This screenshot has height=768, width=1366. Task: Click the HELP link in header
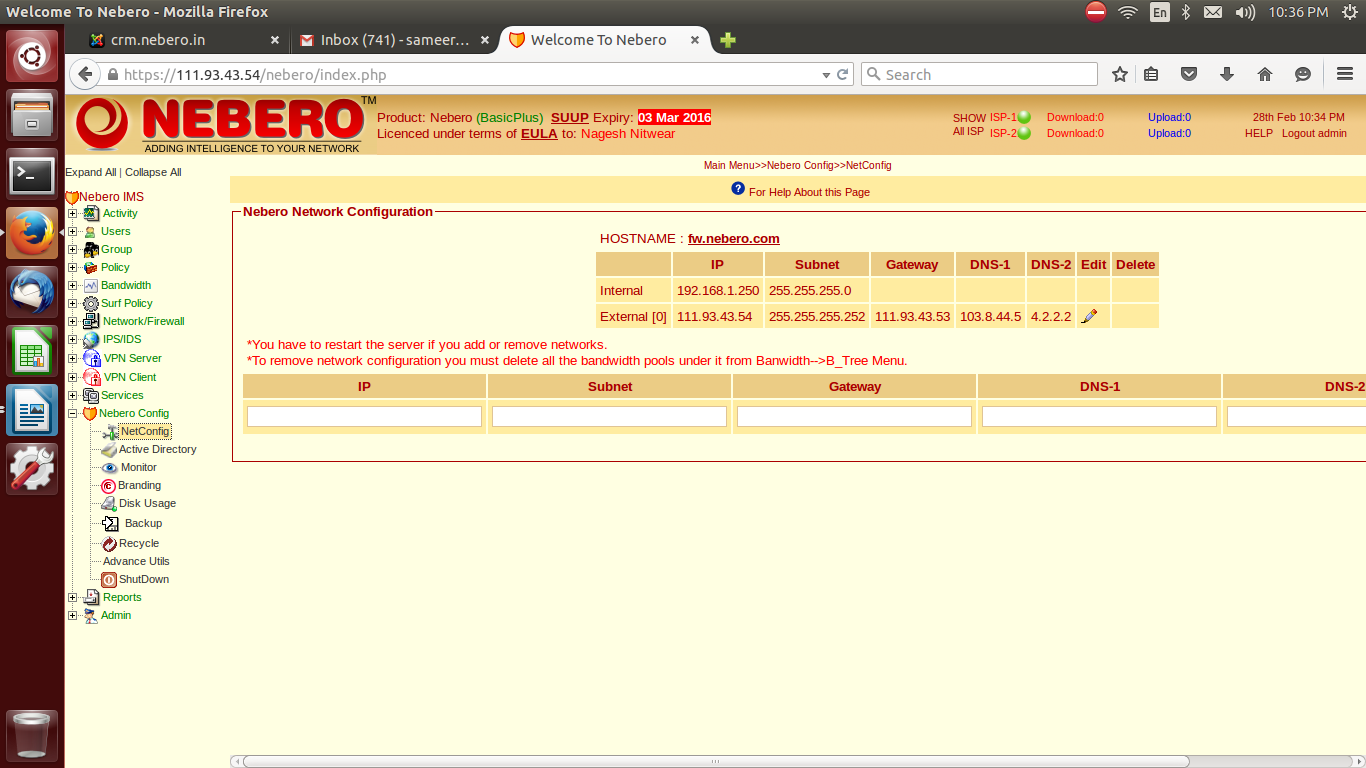1259,133
